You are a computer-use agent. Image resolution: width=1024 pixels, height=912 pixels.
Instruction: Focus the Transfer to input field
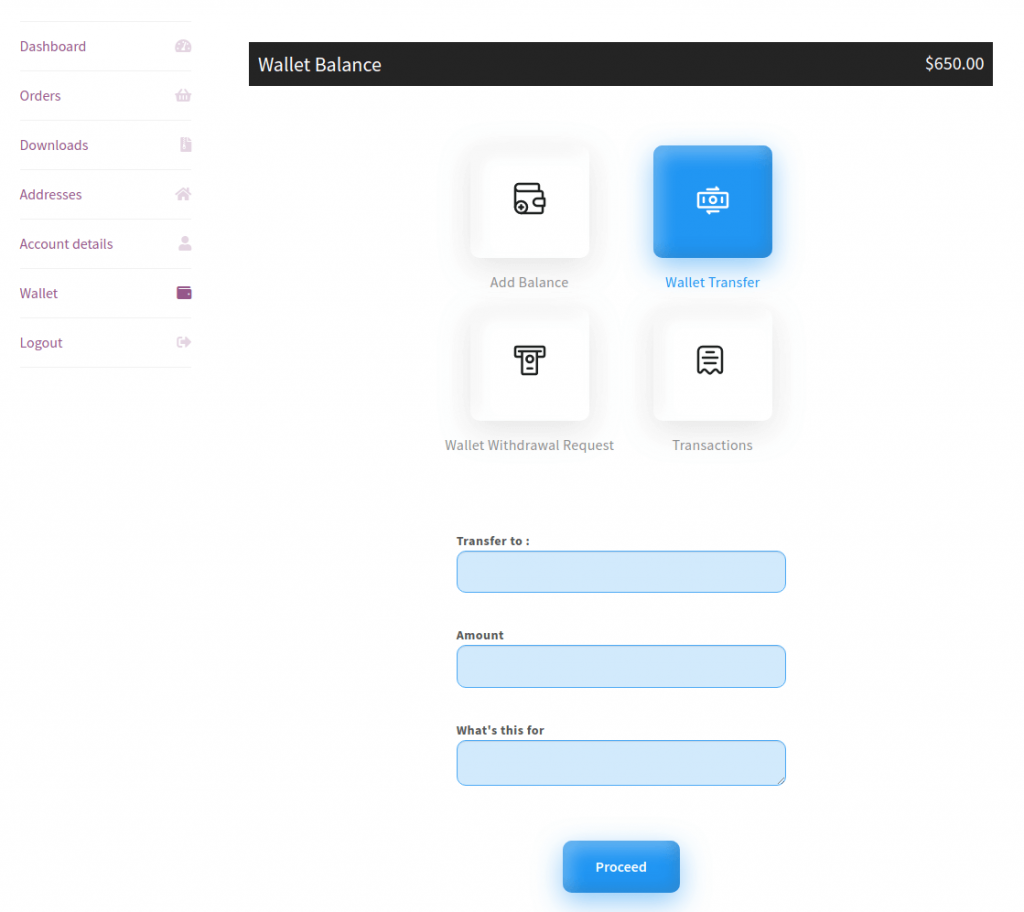click(621, 572)
